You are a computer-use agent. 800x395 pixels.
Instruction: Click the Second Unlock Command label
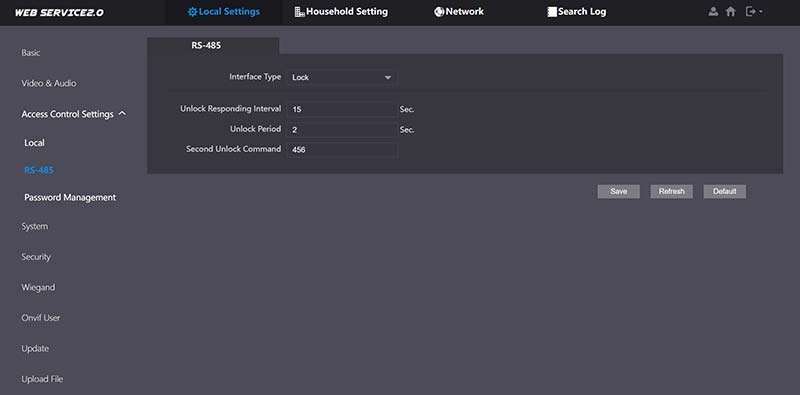click(x=234, y=149)
